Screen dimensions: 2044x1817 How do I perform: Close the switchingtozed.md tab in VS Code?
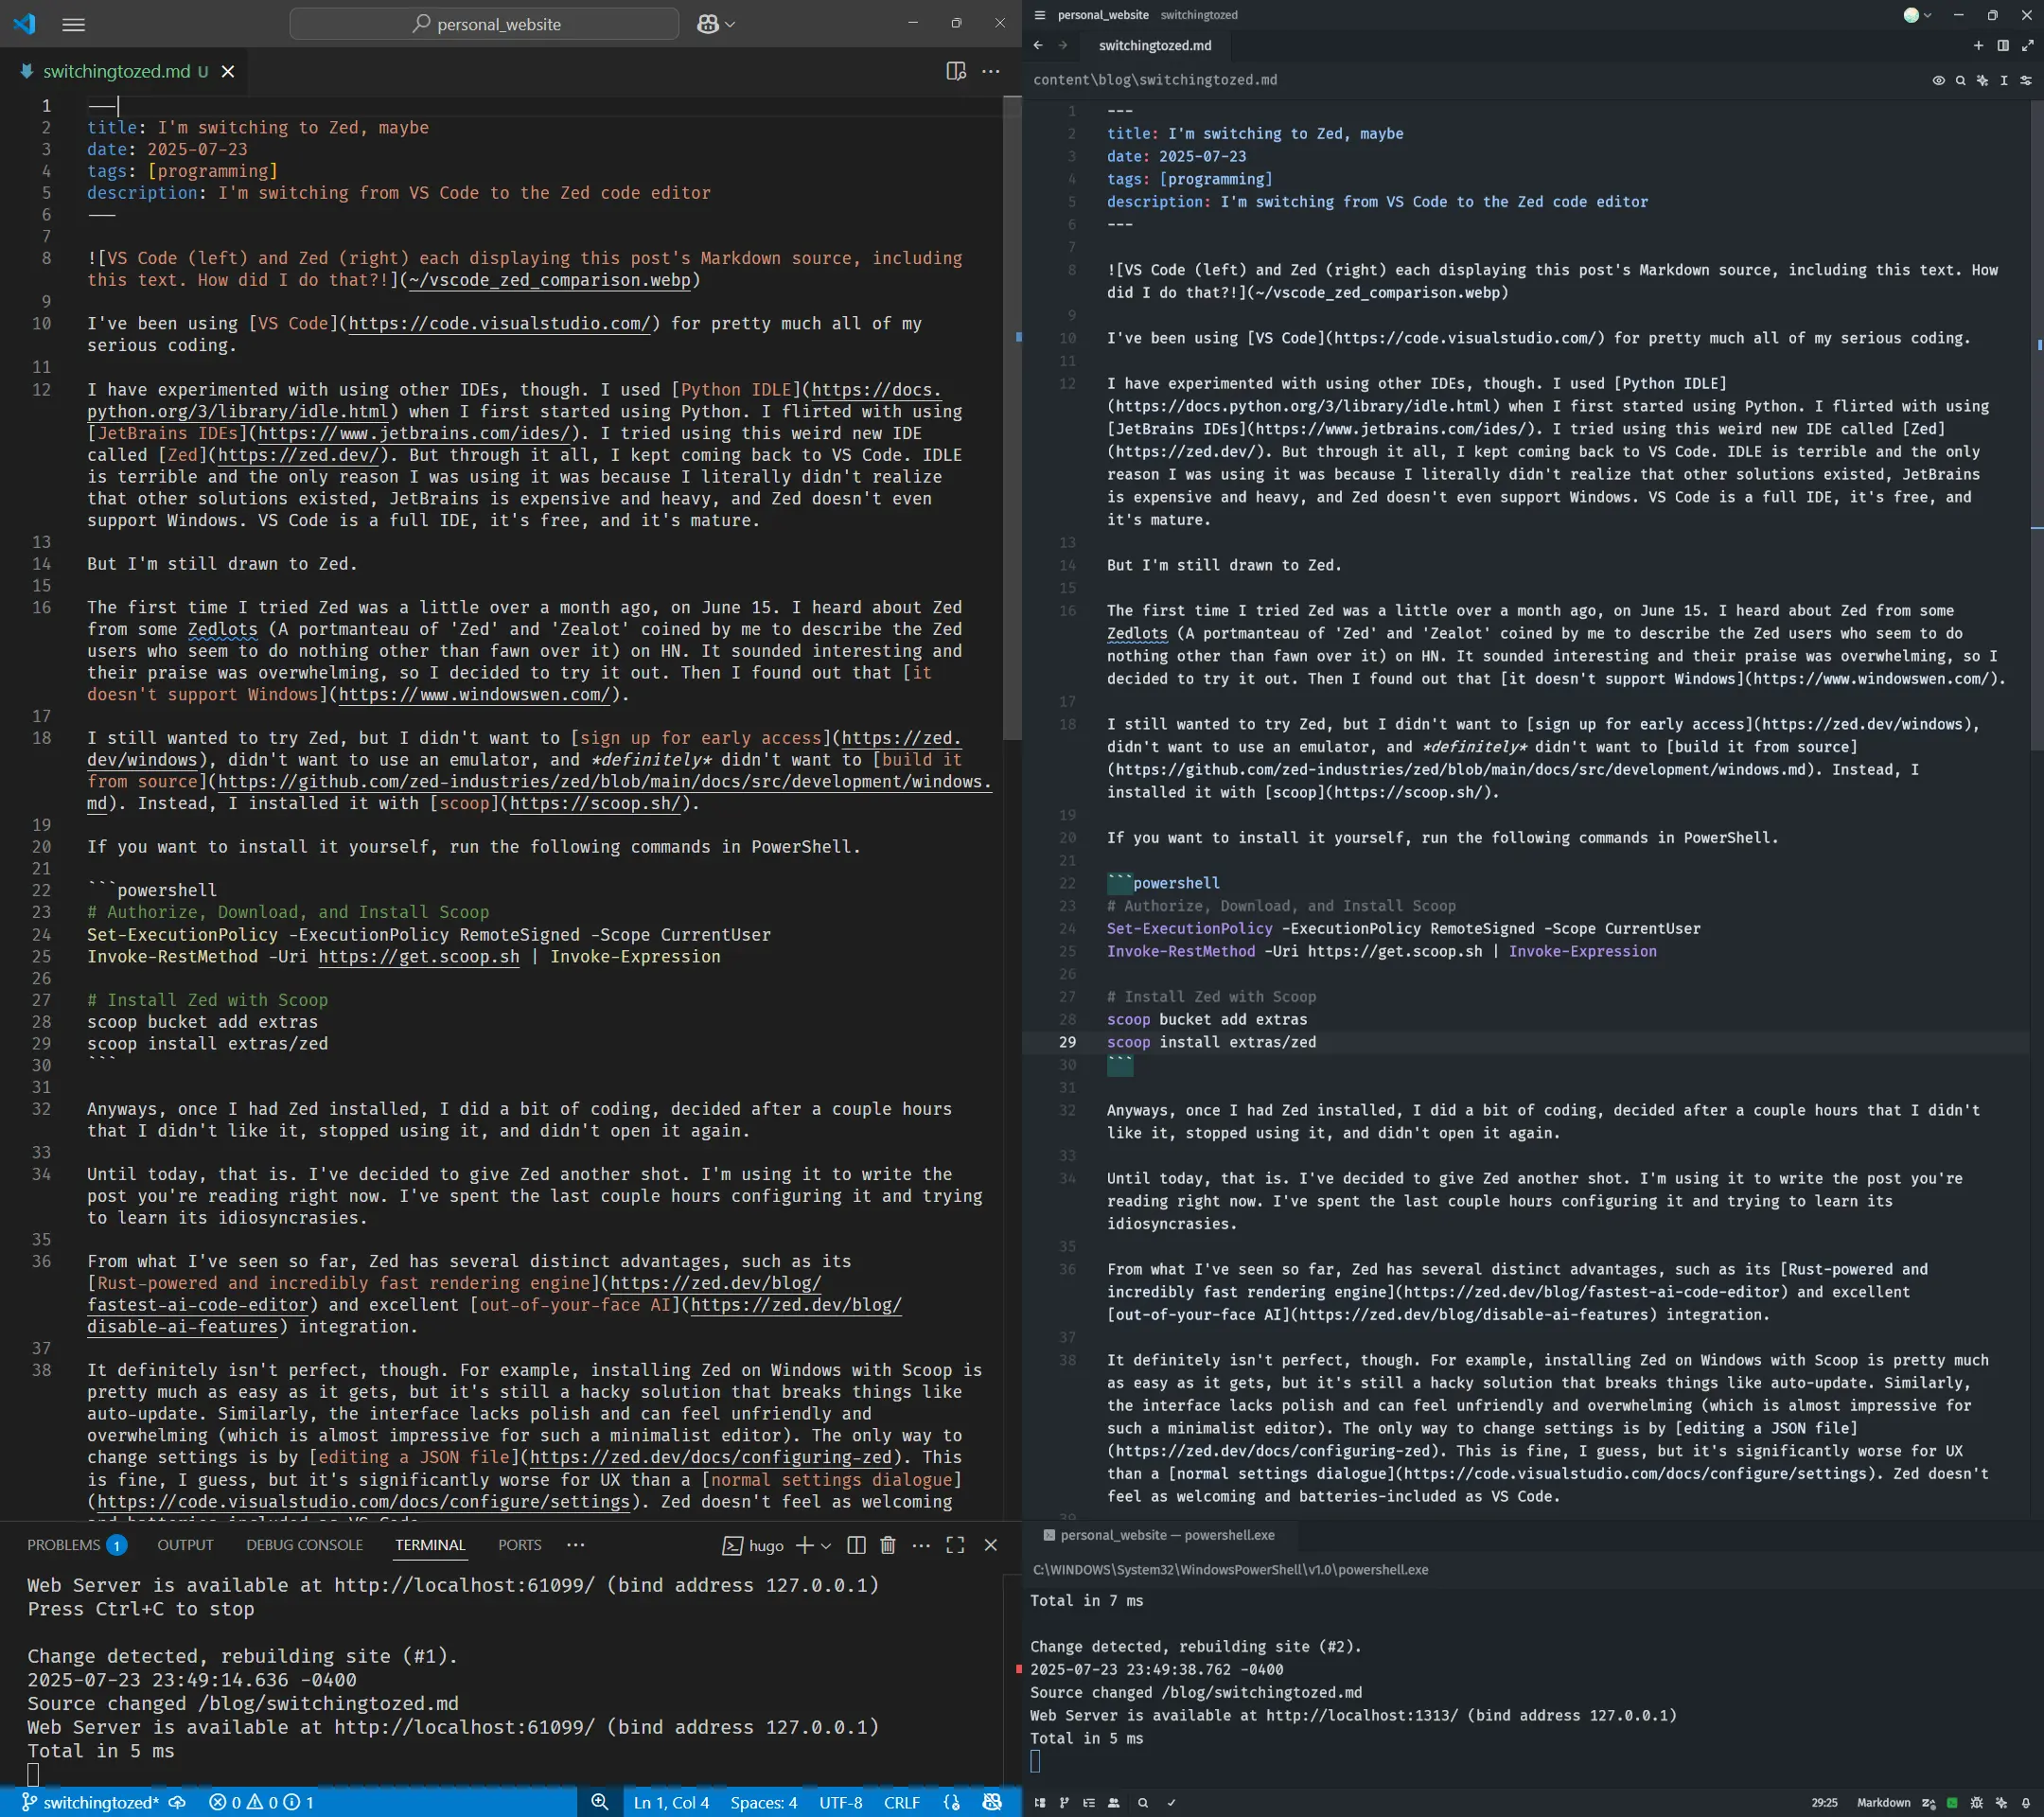(228, 71)
